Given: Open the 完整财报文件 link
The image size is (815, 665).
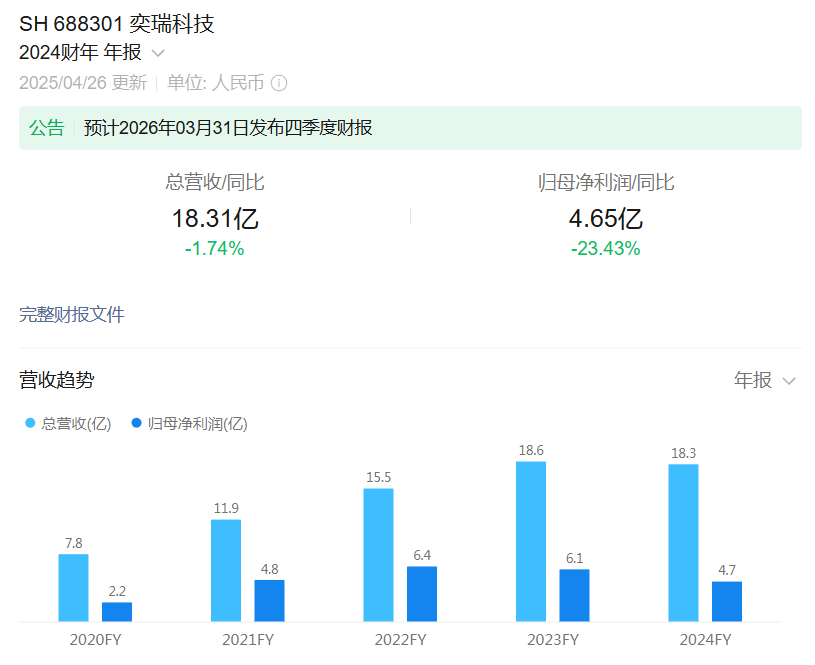Looking at the screenshot, I should (72, 315).
